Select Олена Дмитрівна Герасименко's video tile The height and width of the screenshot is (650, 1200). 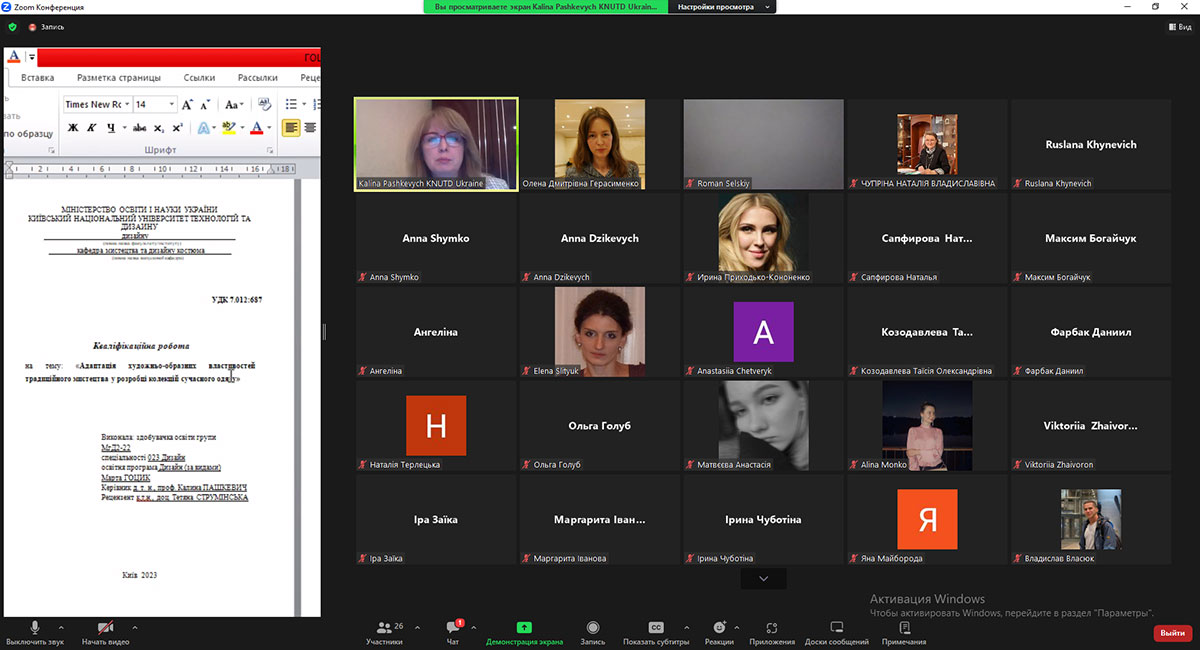point(600,144)
